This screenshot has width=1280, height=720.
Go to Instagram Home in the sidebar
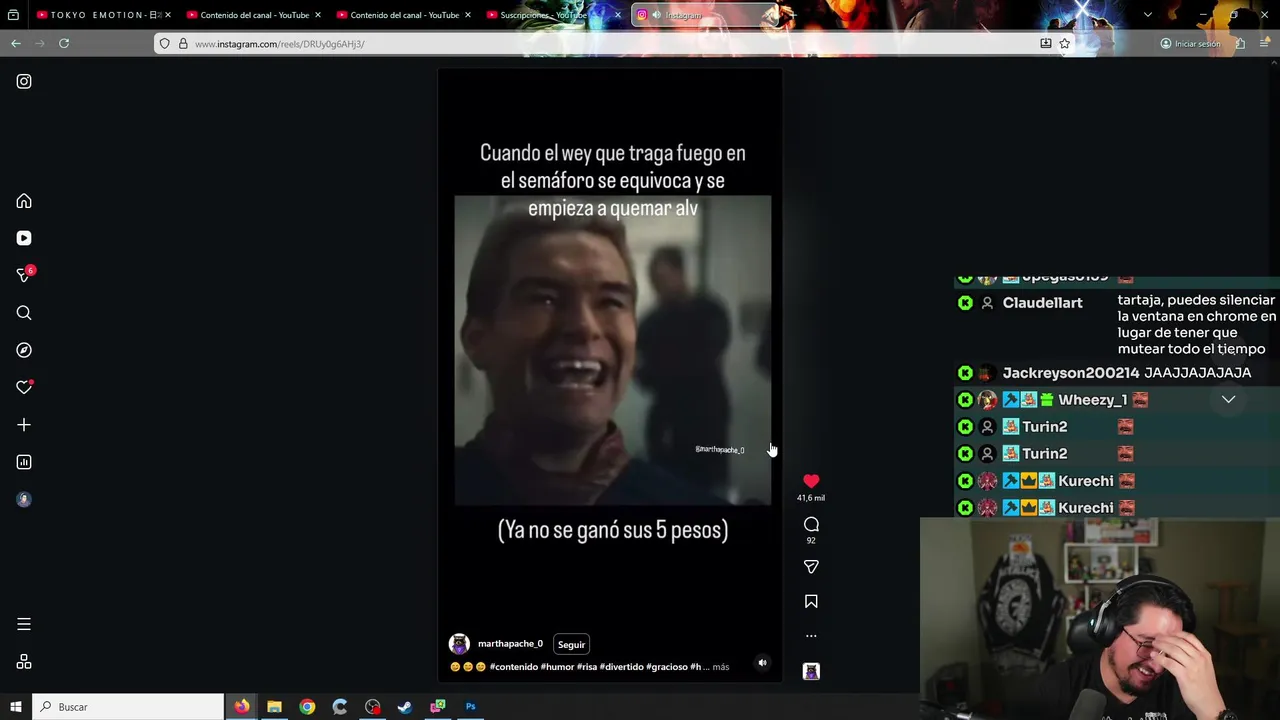(x=24, y=201)
